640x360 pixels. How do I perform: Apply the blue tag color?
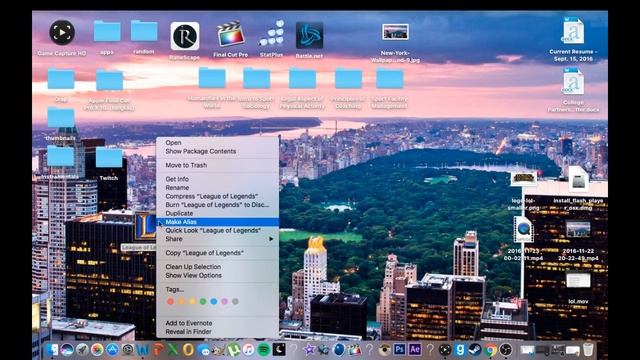point(213,301)
